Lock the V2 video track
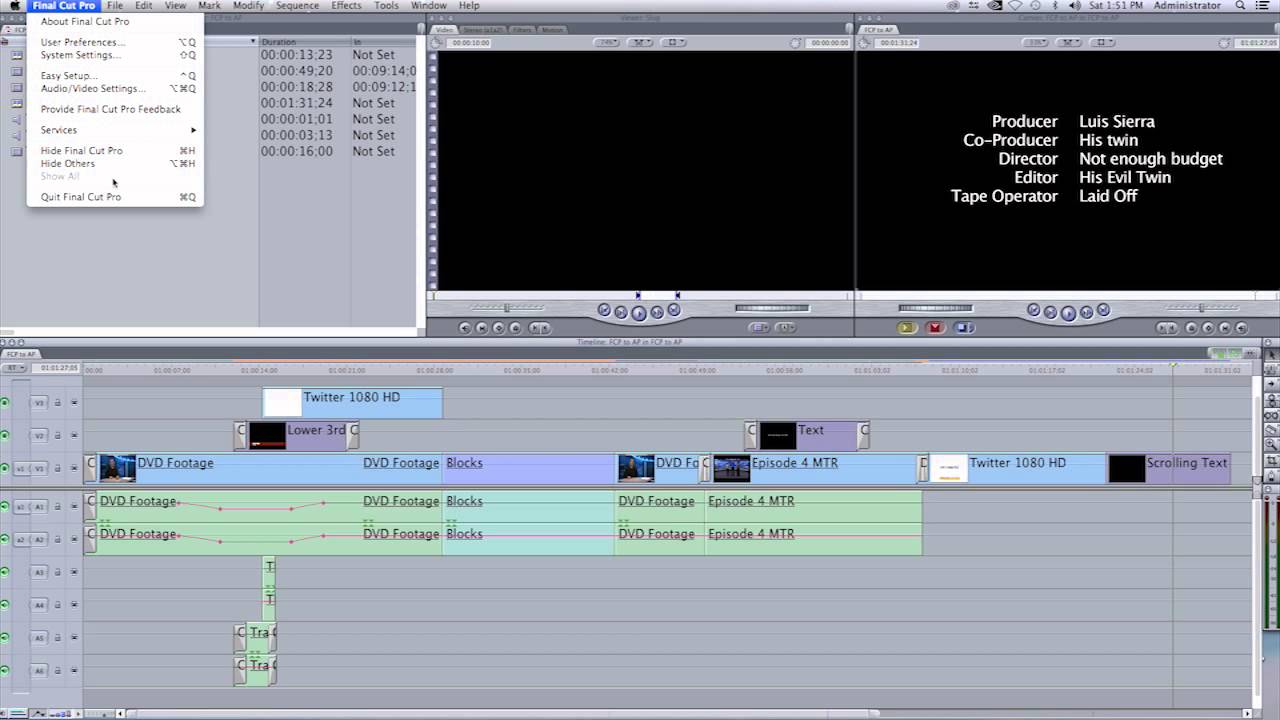1280x720 pixels. [x=57, y=436]
